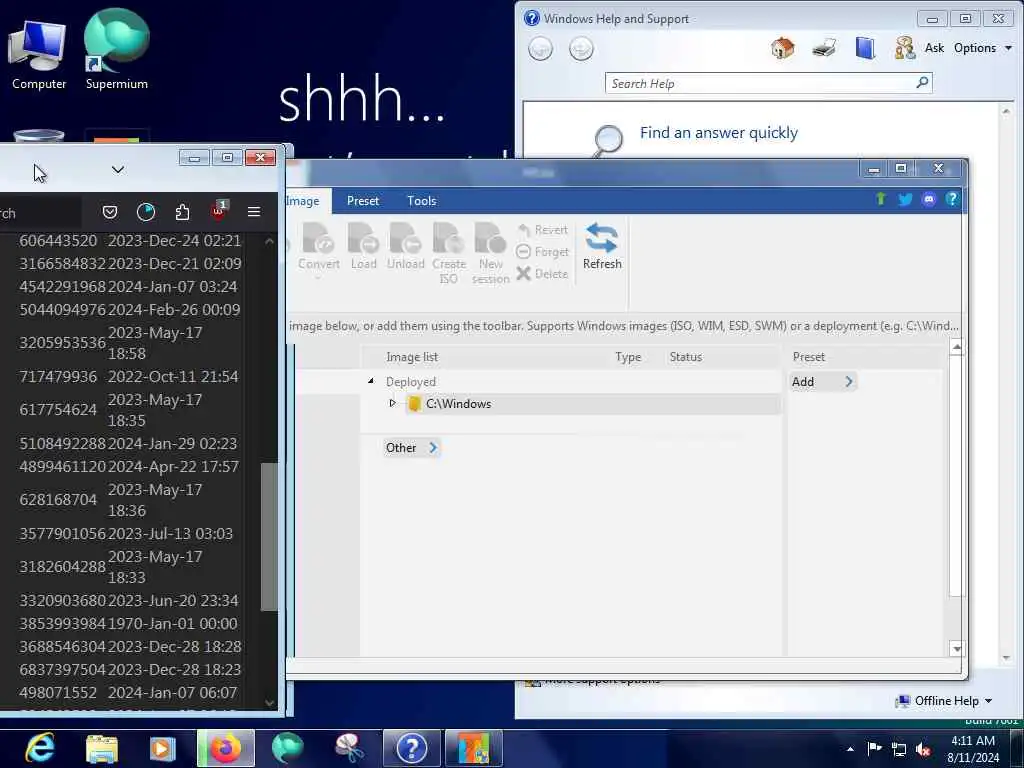Click the Forget toolbar item
Image resolution: width=1024 pixels, height=768 pixels.
(543, 251)
